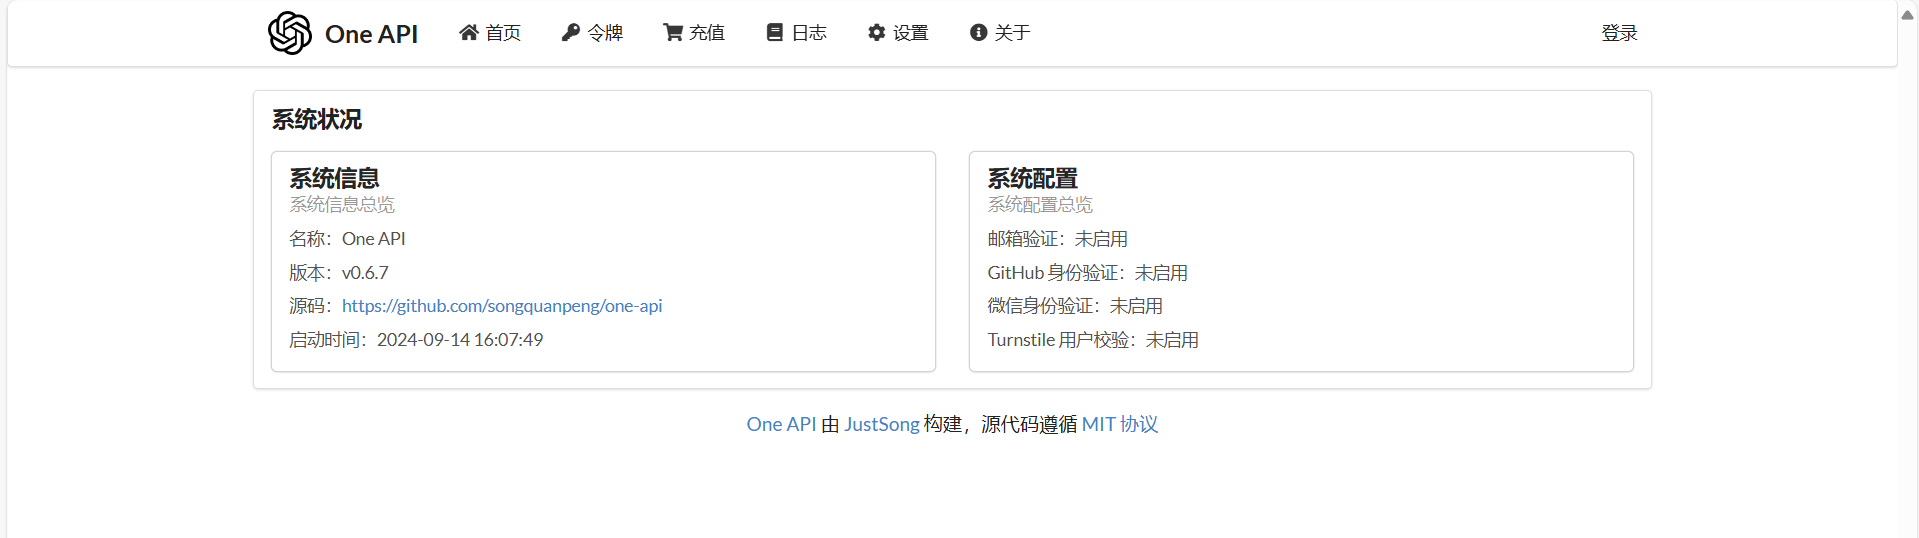Viewport: 1919px width, 538px height.
Task: Open the 设置 menu item
Action: click(x=898, y=33)
